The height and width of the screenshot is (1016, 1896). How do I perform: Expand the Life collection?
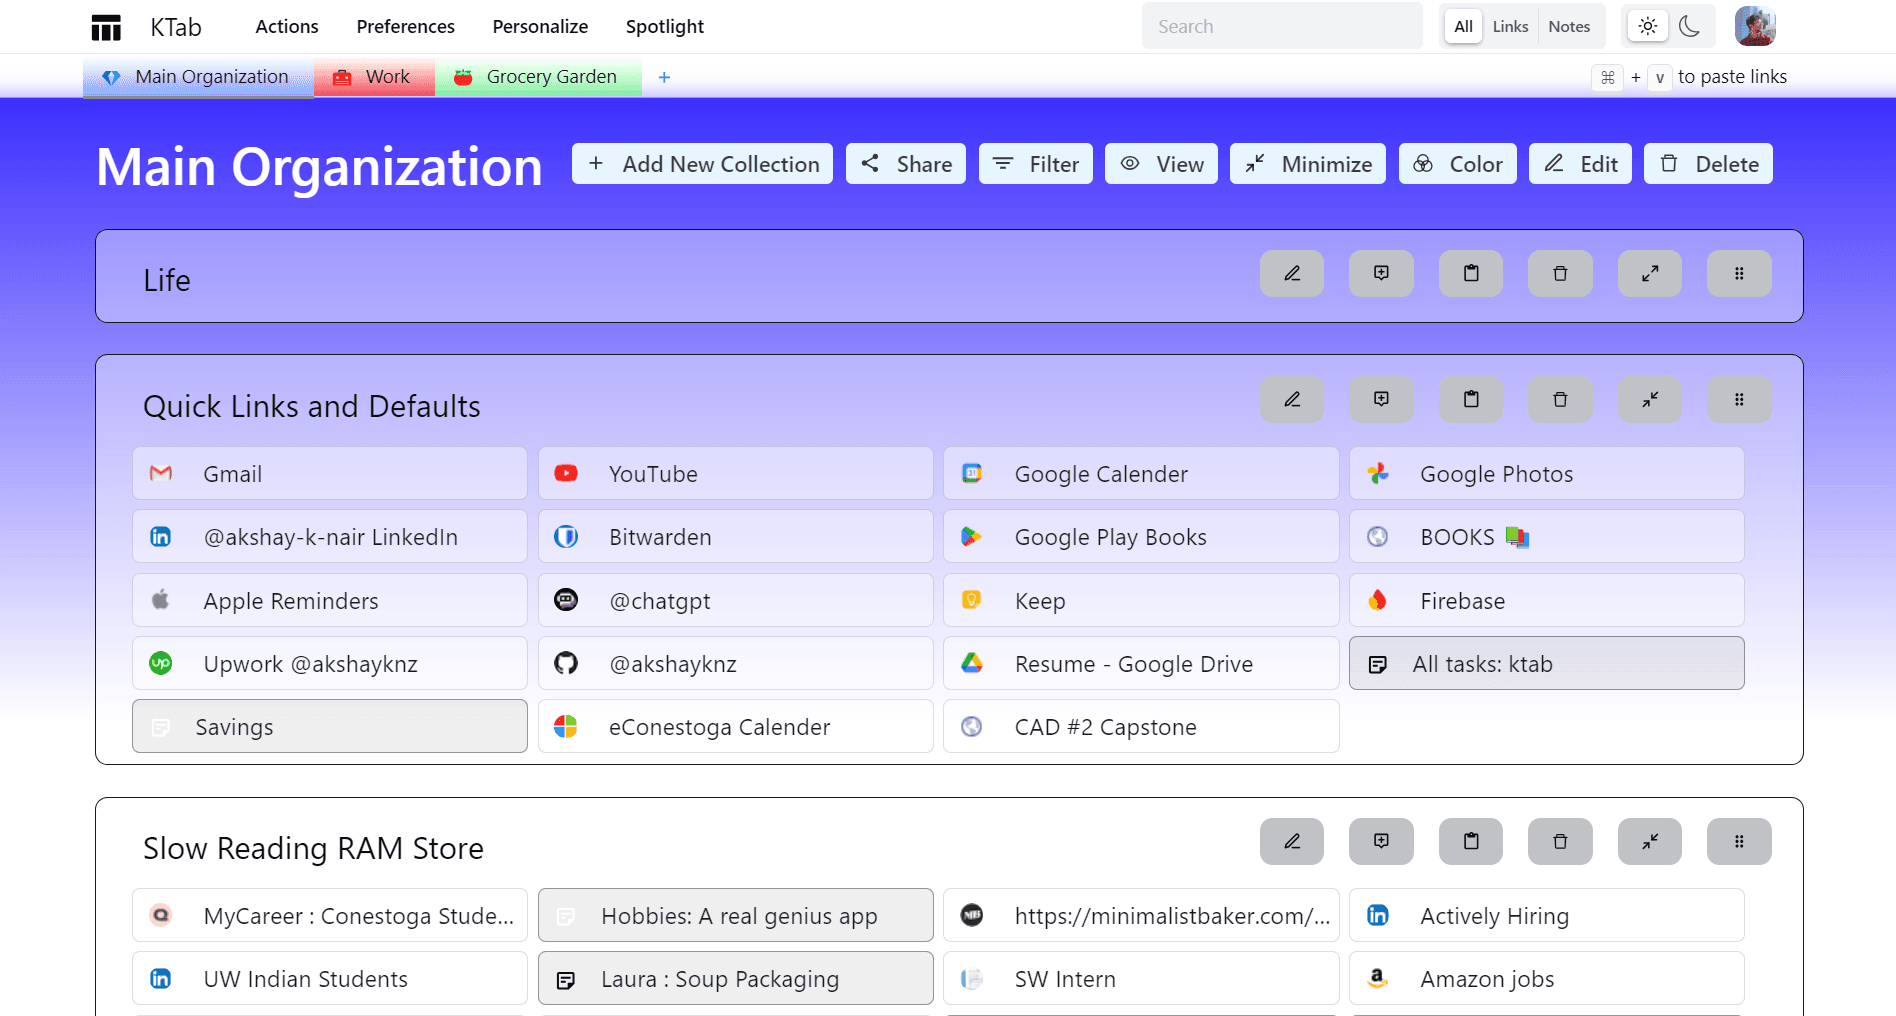coord(1649,274)
